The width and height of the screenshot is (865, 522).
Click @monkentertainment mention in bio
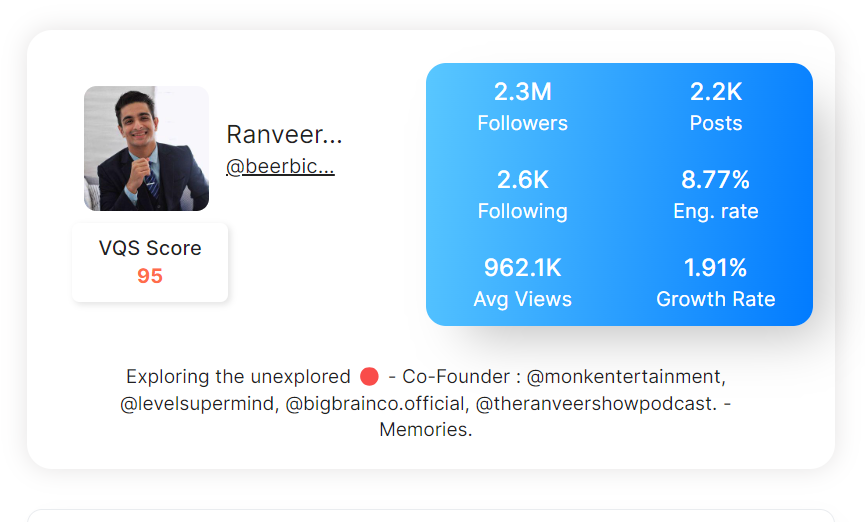click(x=626, y=376)
